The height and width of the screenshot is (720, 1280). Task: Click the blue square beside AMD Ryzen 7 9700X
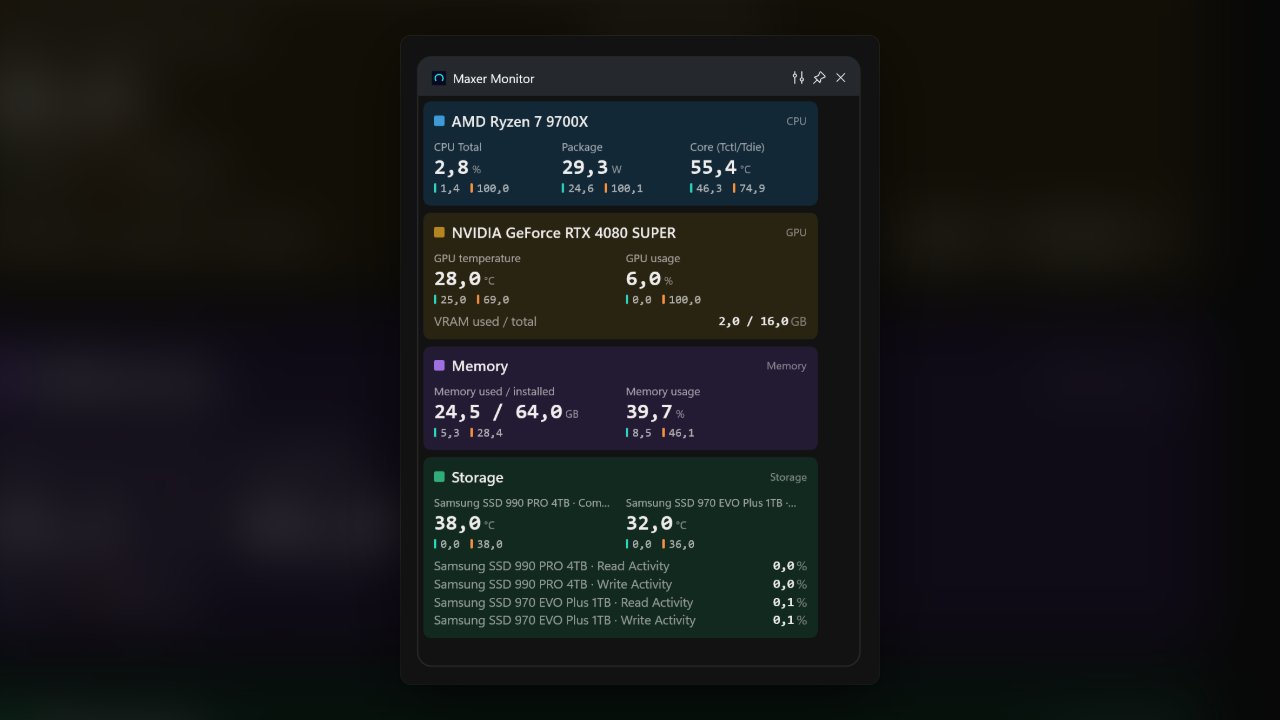[x=439, y=121]
